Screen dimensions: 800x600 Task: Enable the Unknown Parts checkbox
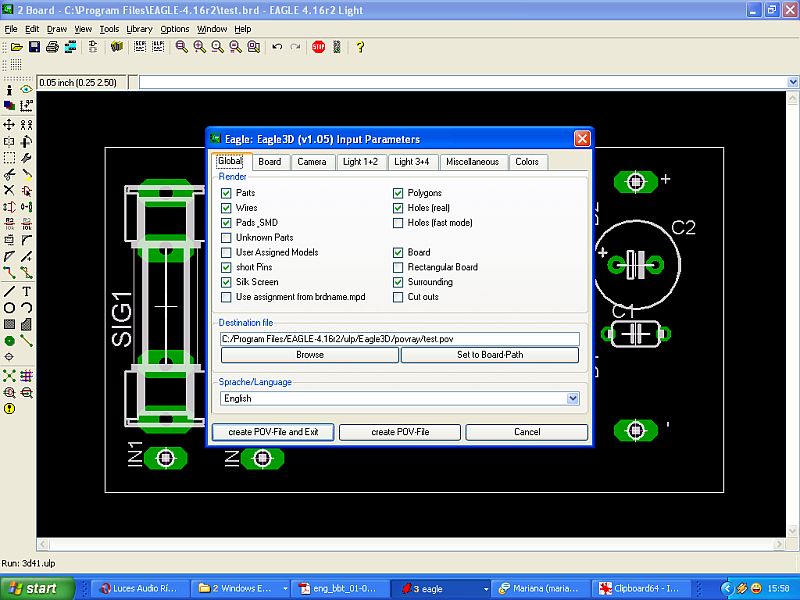(227, 238)
